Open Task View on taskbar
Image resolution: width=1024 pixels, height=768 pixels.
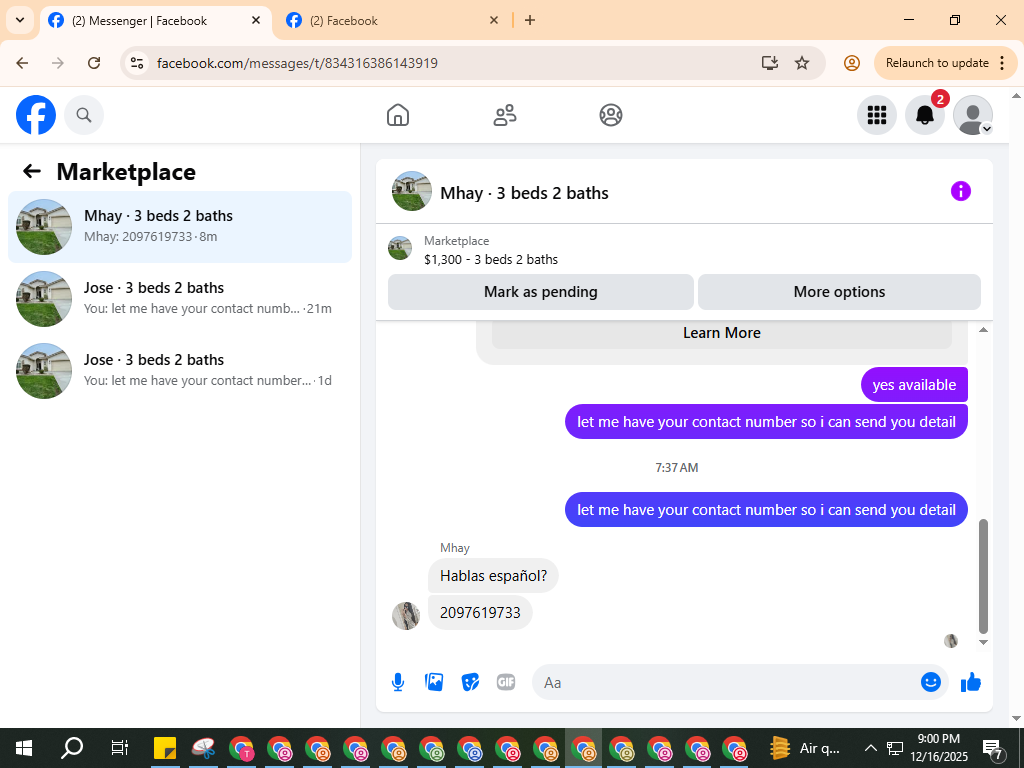coord(120,748)
